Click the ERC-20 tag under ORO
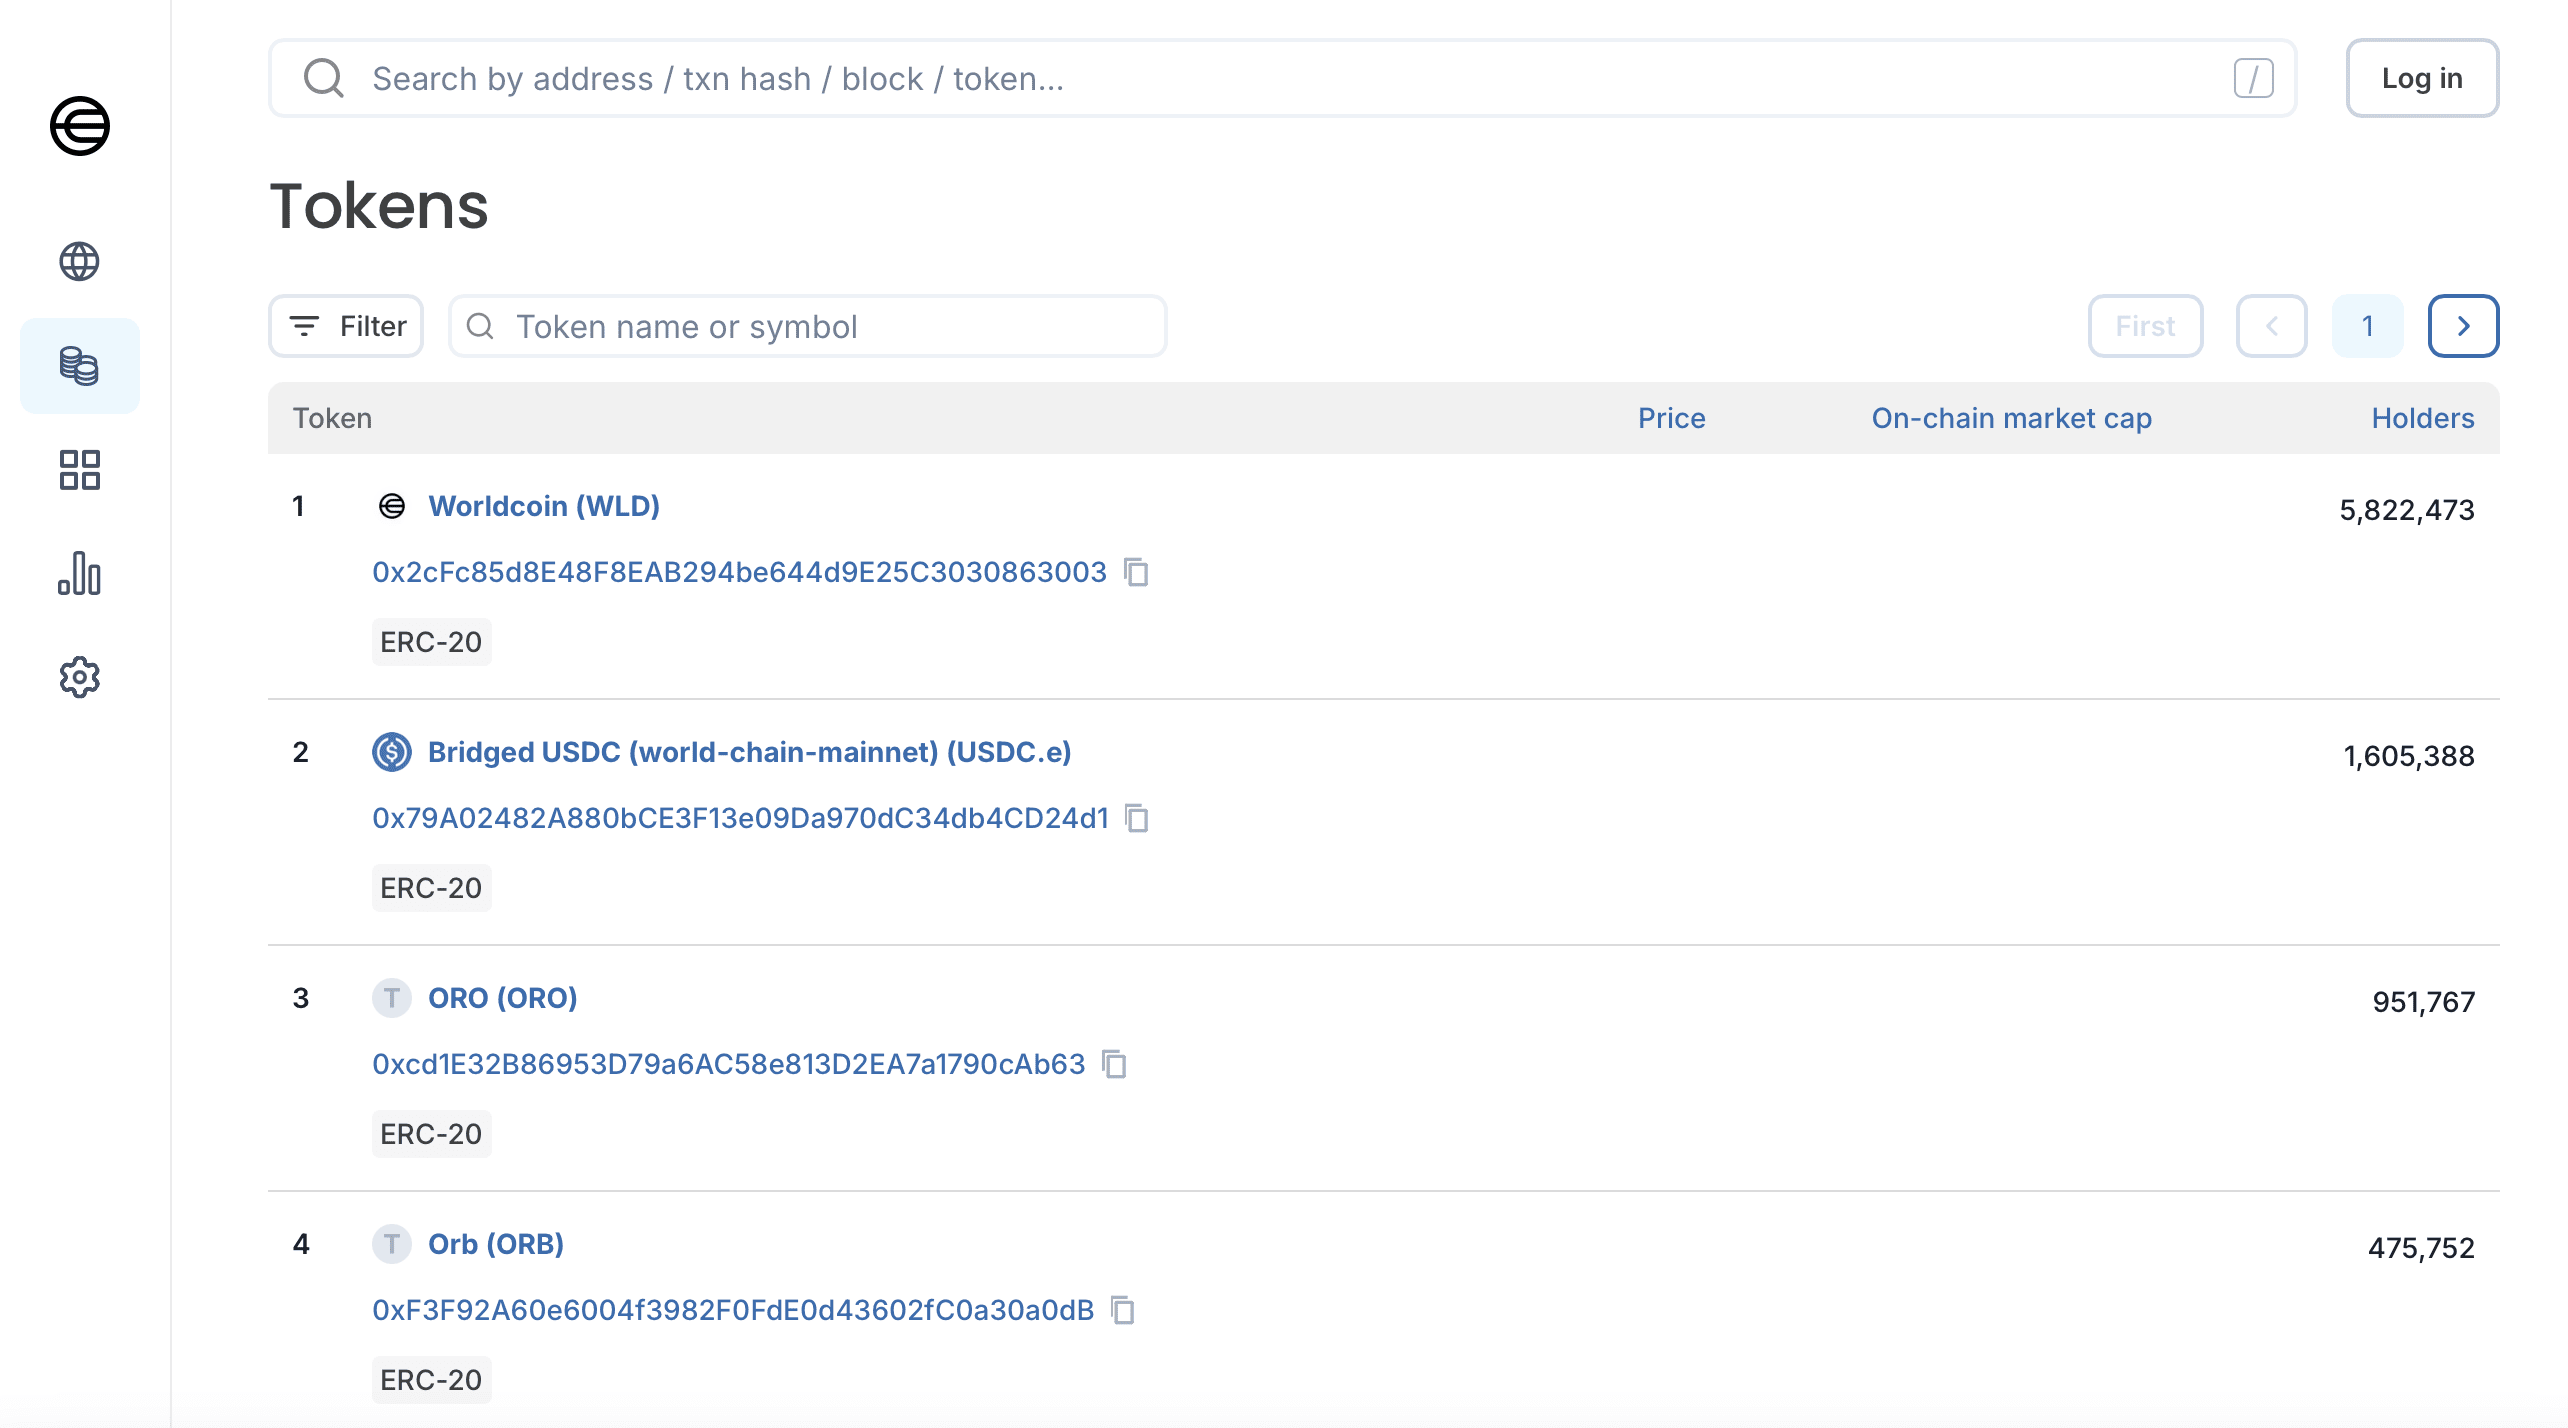 tap(431, 1134)
